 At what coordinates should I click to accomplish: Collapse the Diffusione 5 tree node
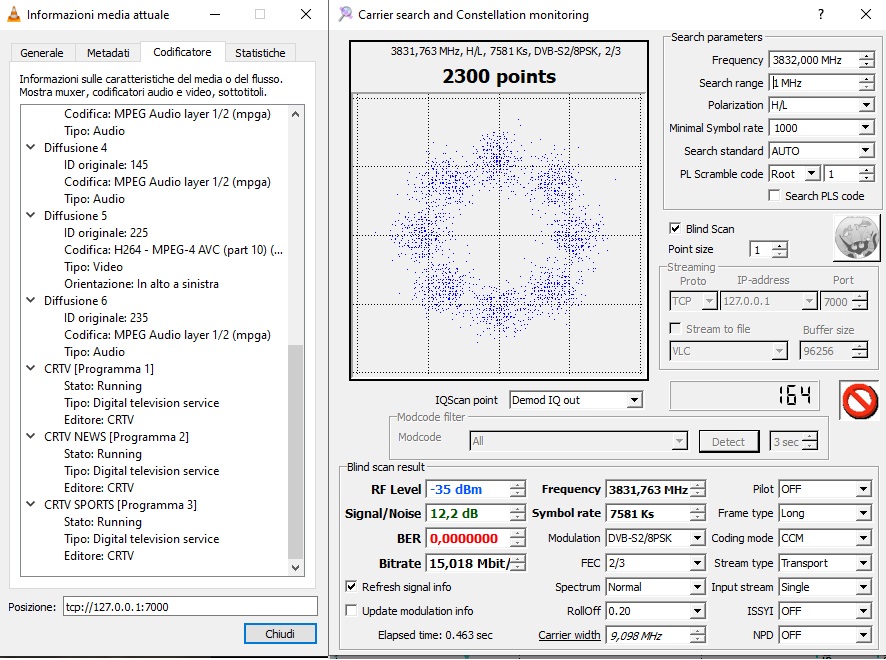pyautogui.click(x=31, y=215)
